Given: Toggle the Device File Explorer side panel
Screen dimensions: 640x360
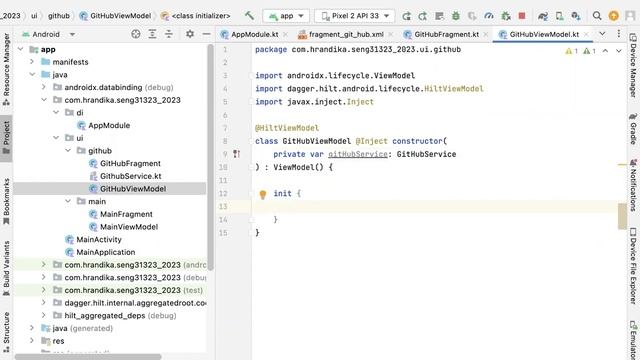Looking at the screenshot, I should point(633,266).
